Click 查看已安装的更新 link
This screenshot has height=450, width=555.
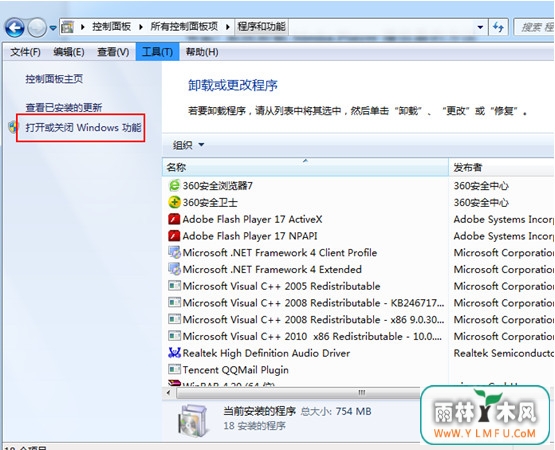(64, 107)
